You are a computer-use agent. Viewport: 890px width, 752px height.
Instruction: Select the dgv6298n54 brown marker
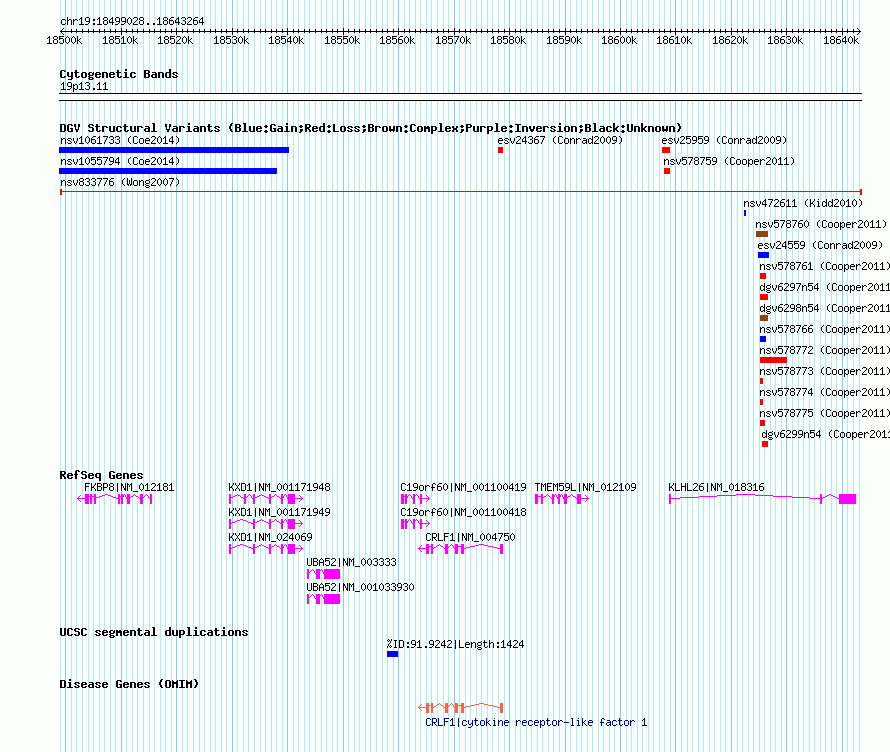[x=764, y=318]
